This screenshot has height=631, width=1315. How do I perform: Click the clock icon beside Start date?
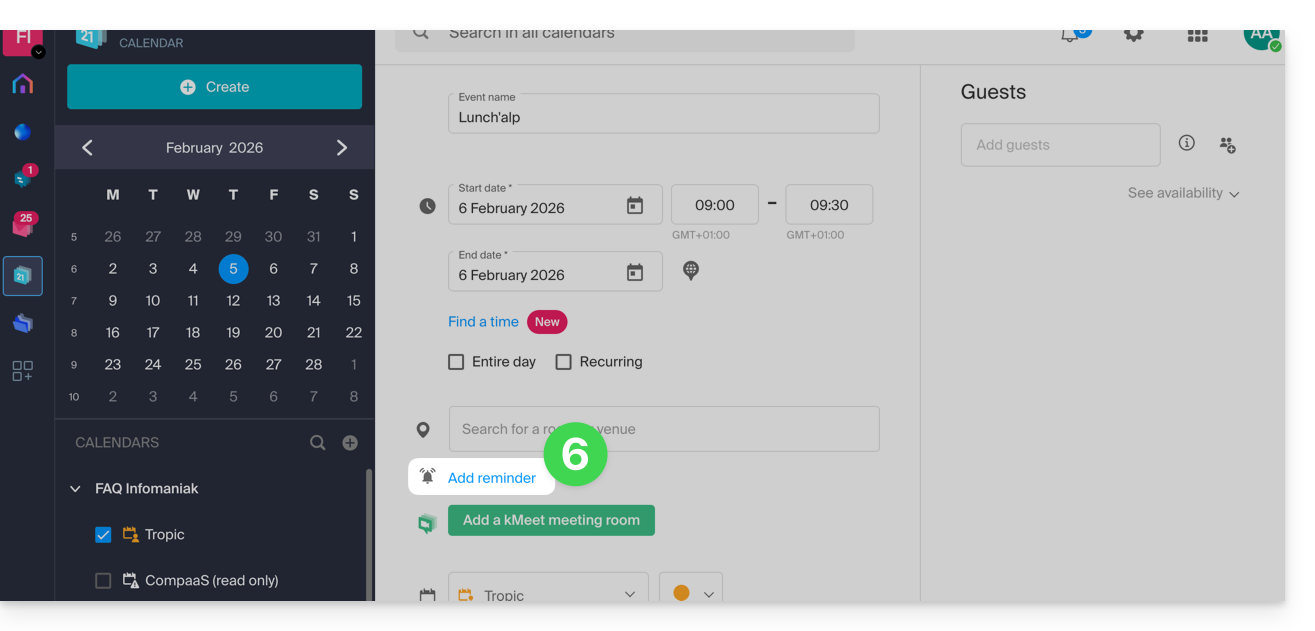(x=427, y=206)
